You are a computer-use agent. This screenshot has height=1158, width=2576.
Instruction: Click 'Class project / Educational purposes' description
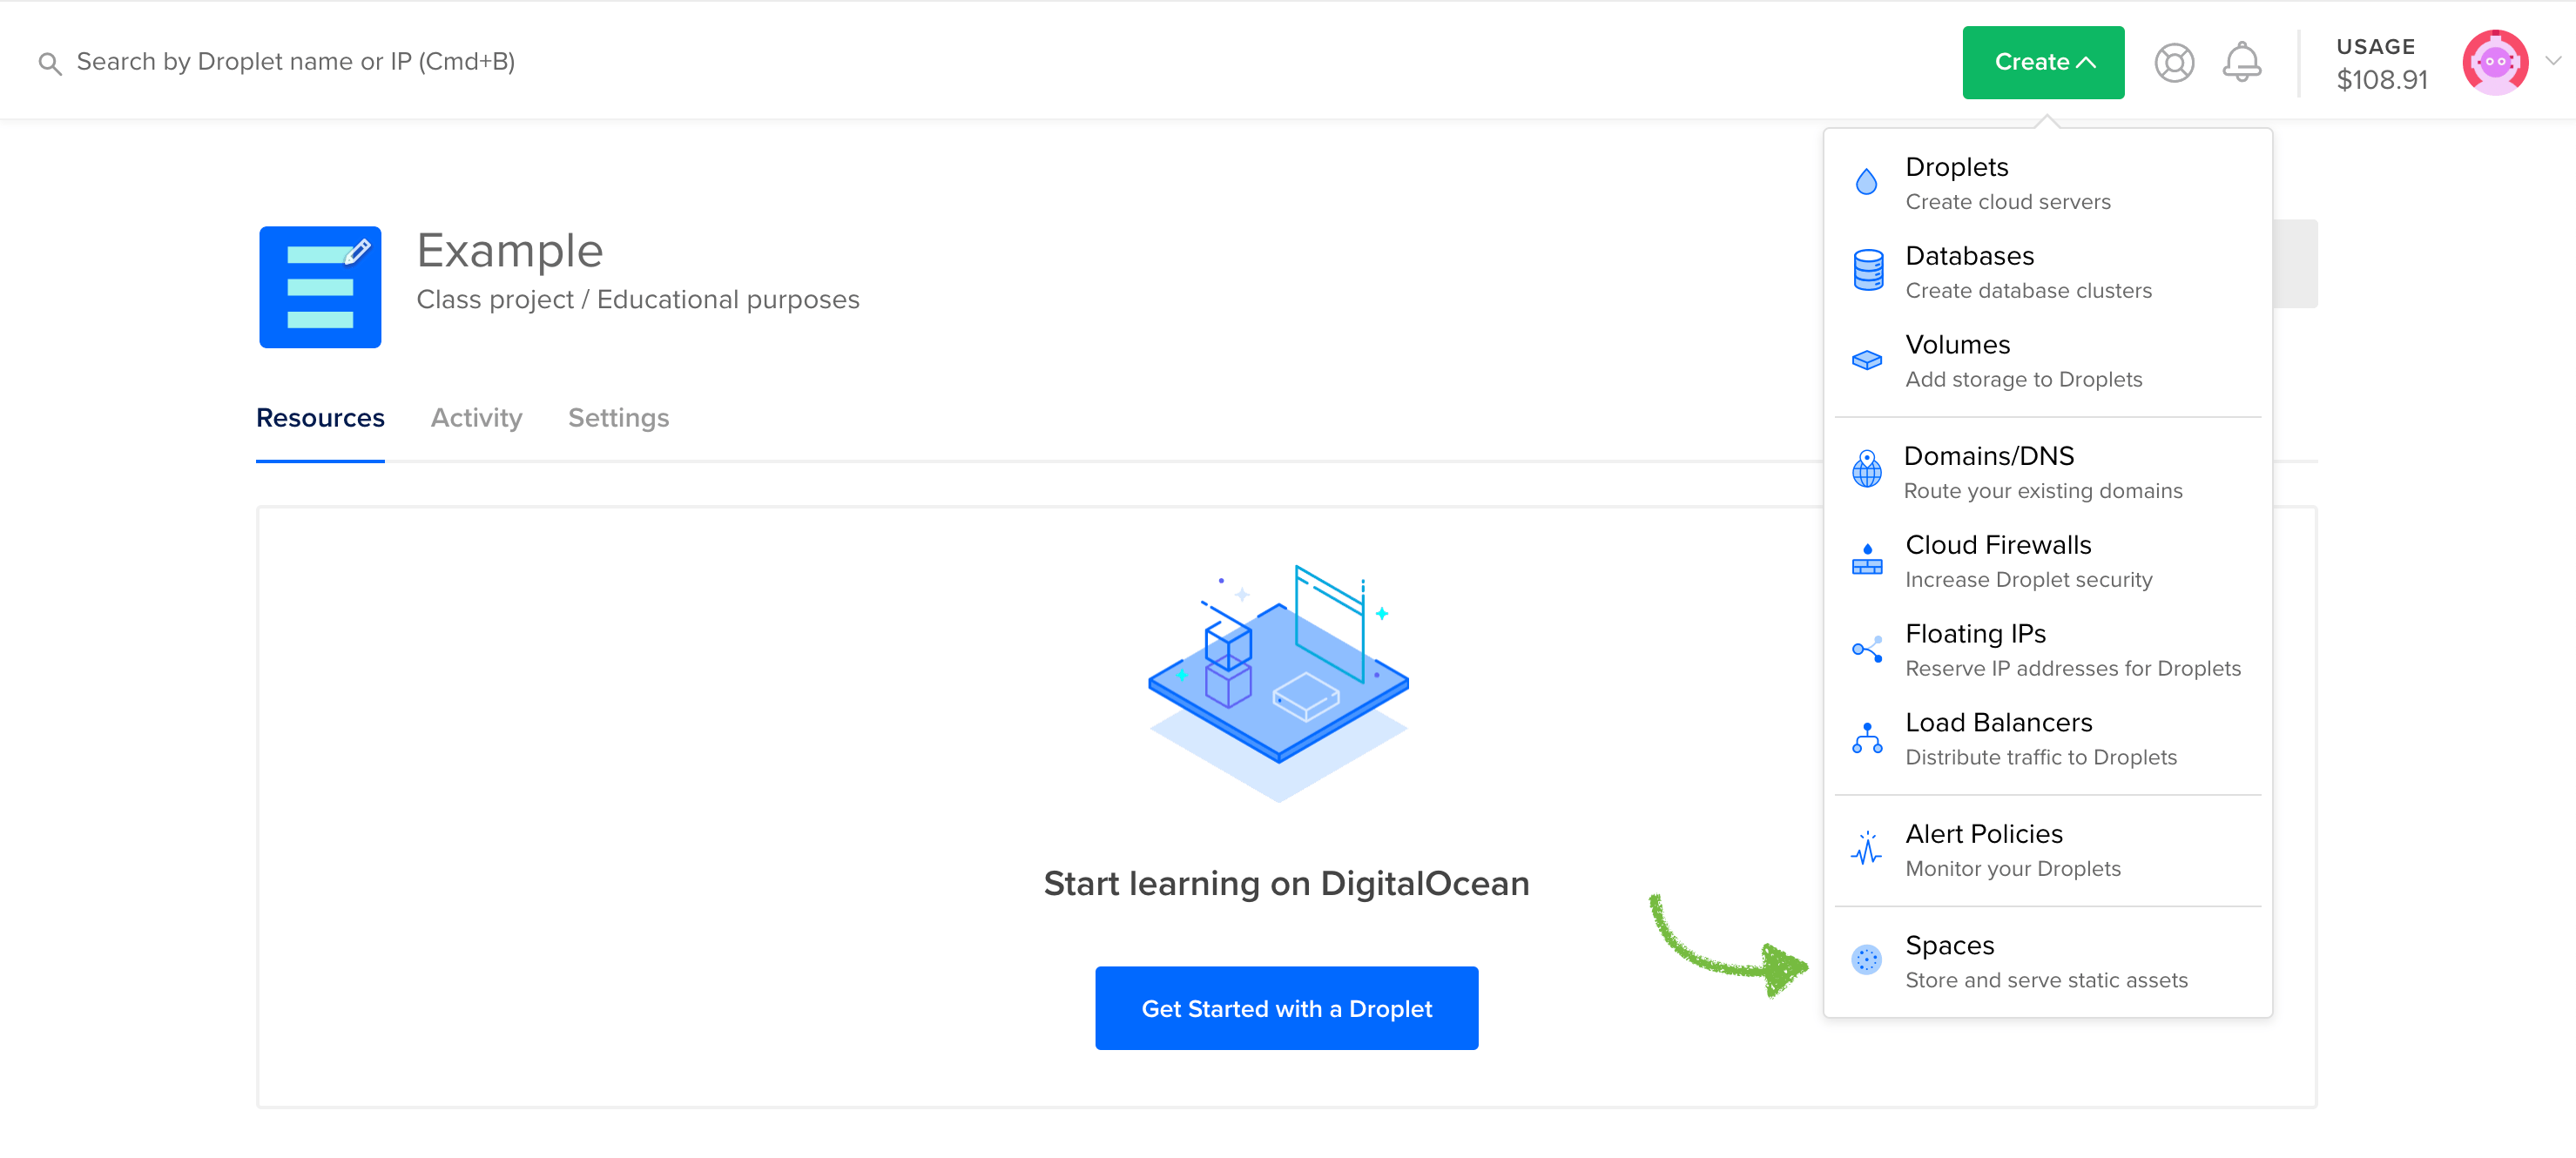(x=637, y=300)
